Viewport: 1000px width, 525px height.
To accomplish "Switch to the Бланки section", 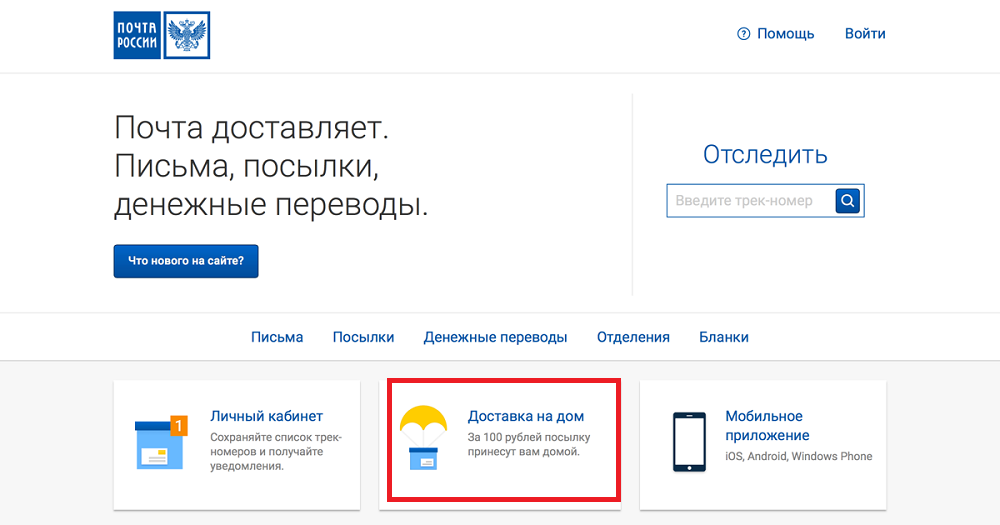I will [x=724, y=337].
